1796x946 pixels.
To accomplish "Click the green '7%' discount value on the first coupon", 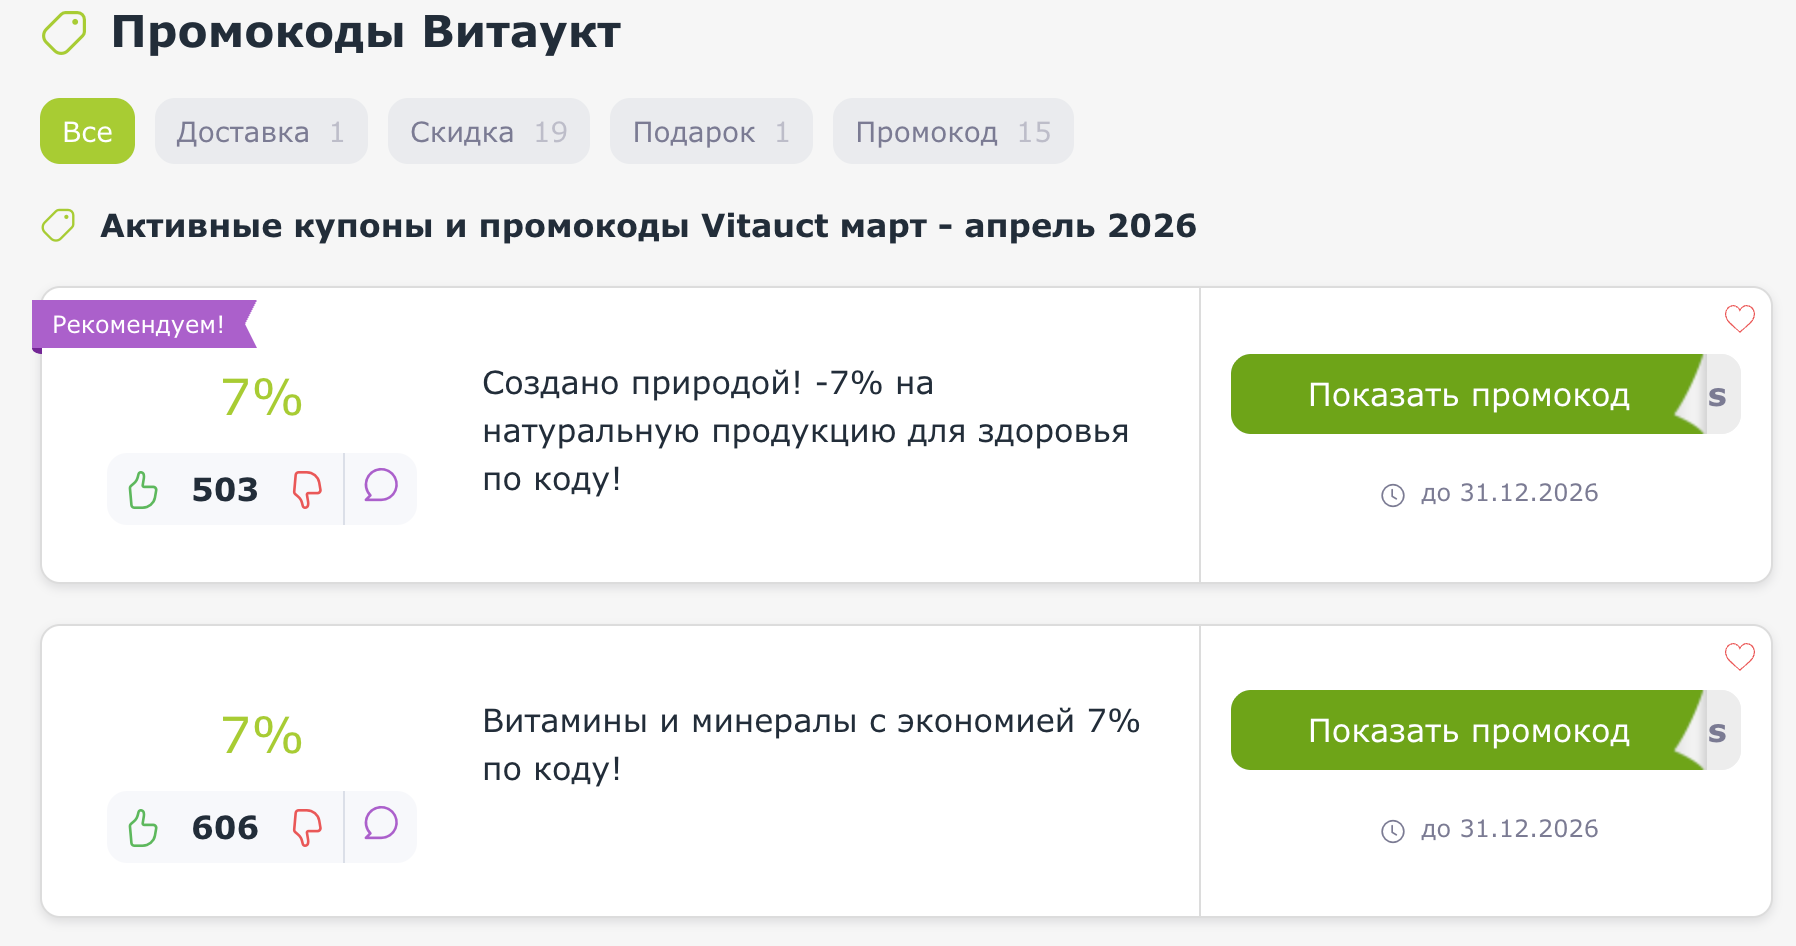I will [262, 396].
